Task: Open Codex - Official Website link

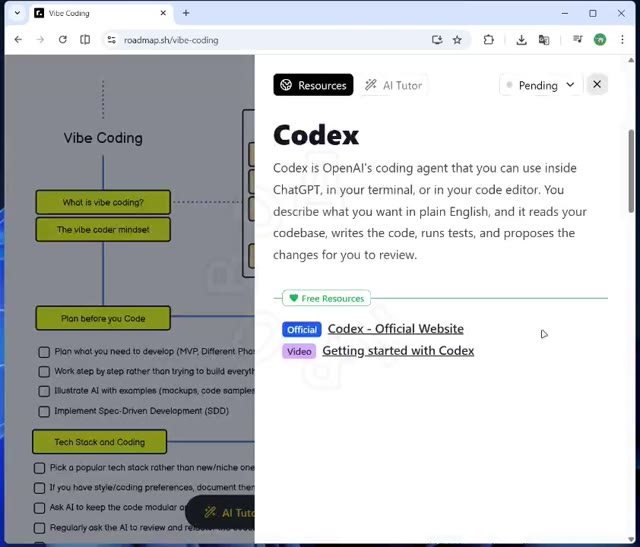Action: click(x=395, y=329)
